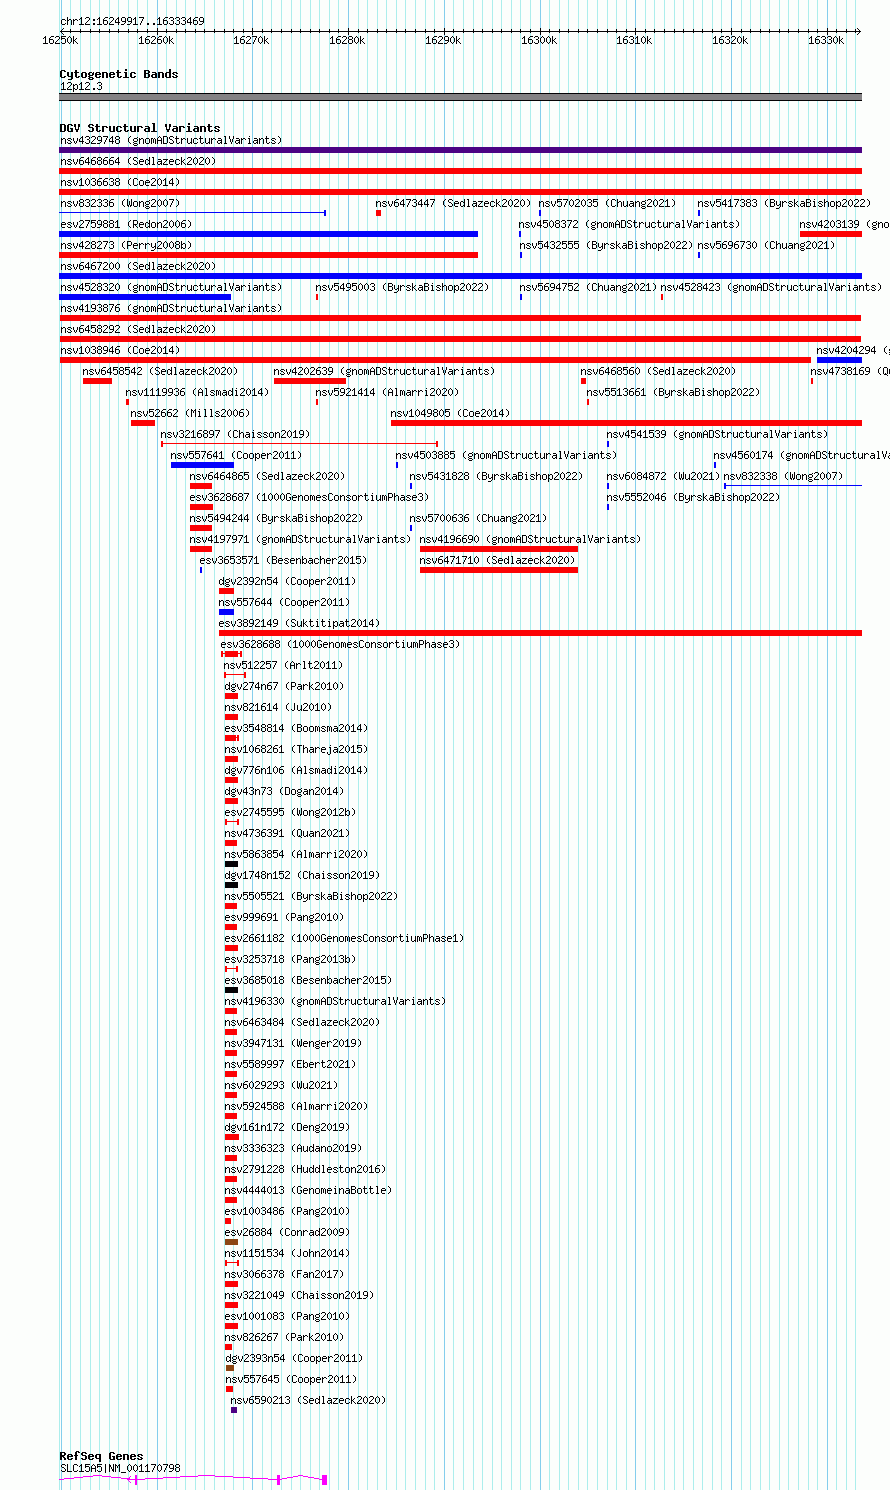Click nsv5696730 (Chuang2021) label
This screenshot has width=890, height=1490.
point(766,245)
